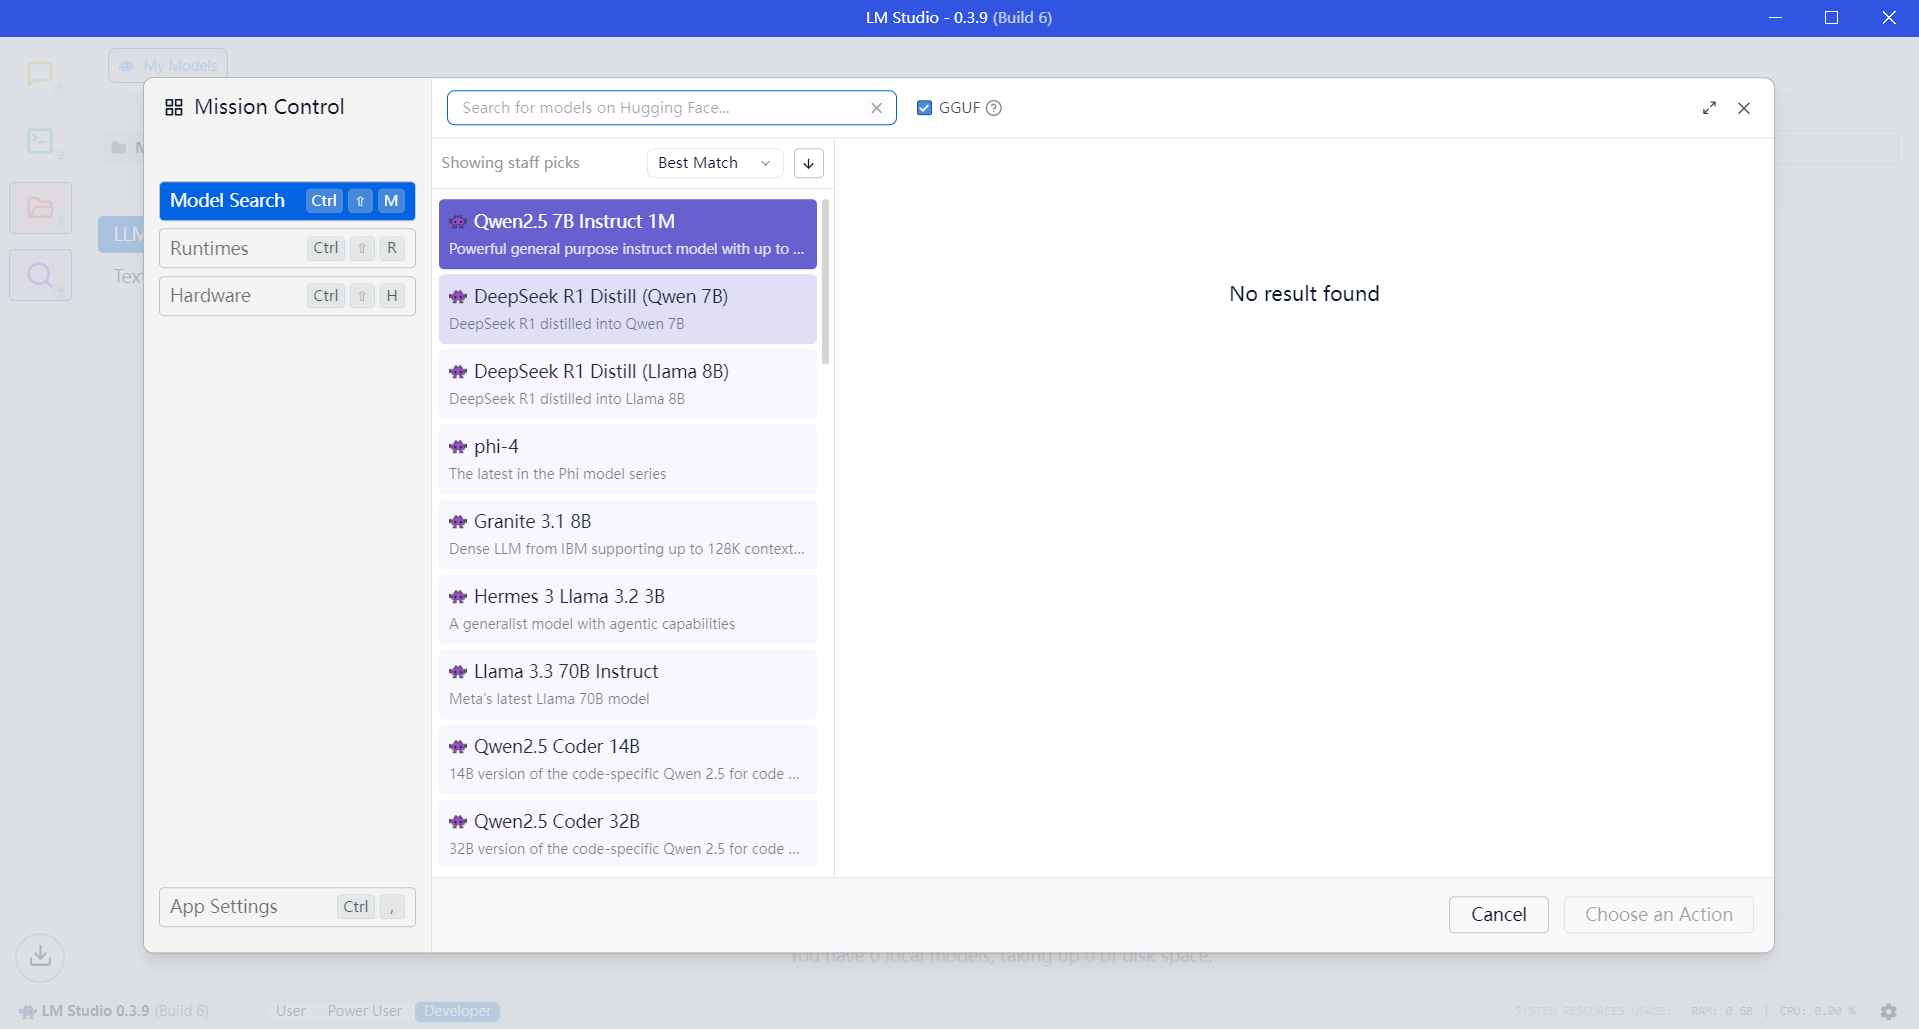
Task: Click the LM Studio logo in status bar
Action: point(28,1011)
